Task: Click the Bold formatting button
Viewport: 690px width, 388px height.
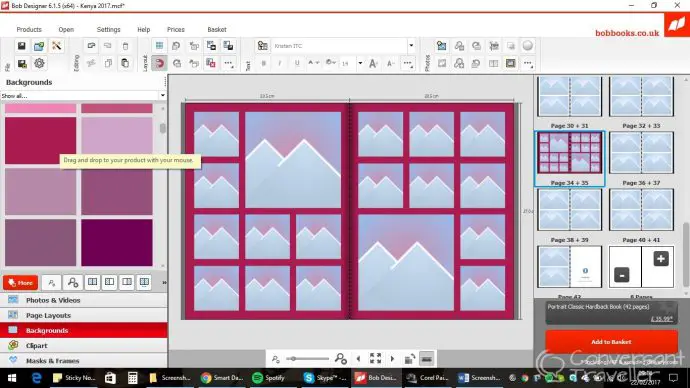Action: tap(264, 63)
